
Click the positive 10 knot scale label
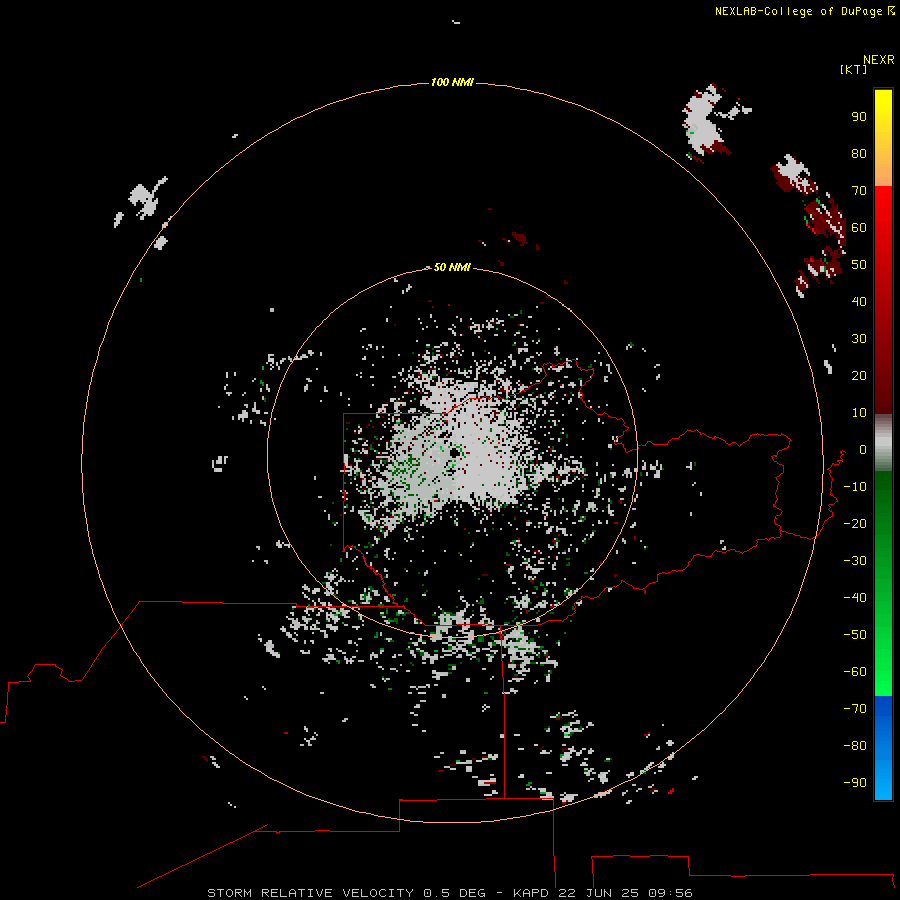(x=859, y=413)
